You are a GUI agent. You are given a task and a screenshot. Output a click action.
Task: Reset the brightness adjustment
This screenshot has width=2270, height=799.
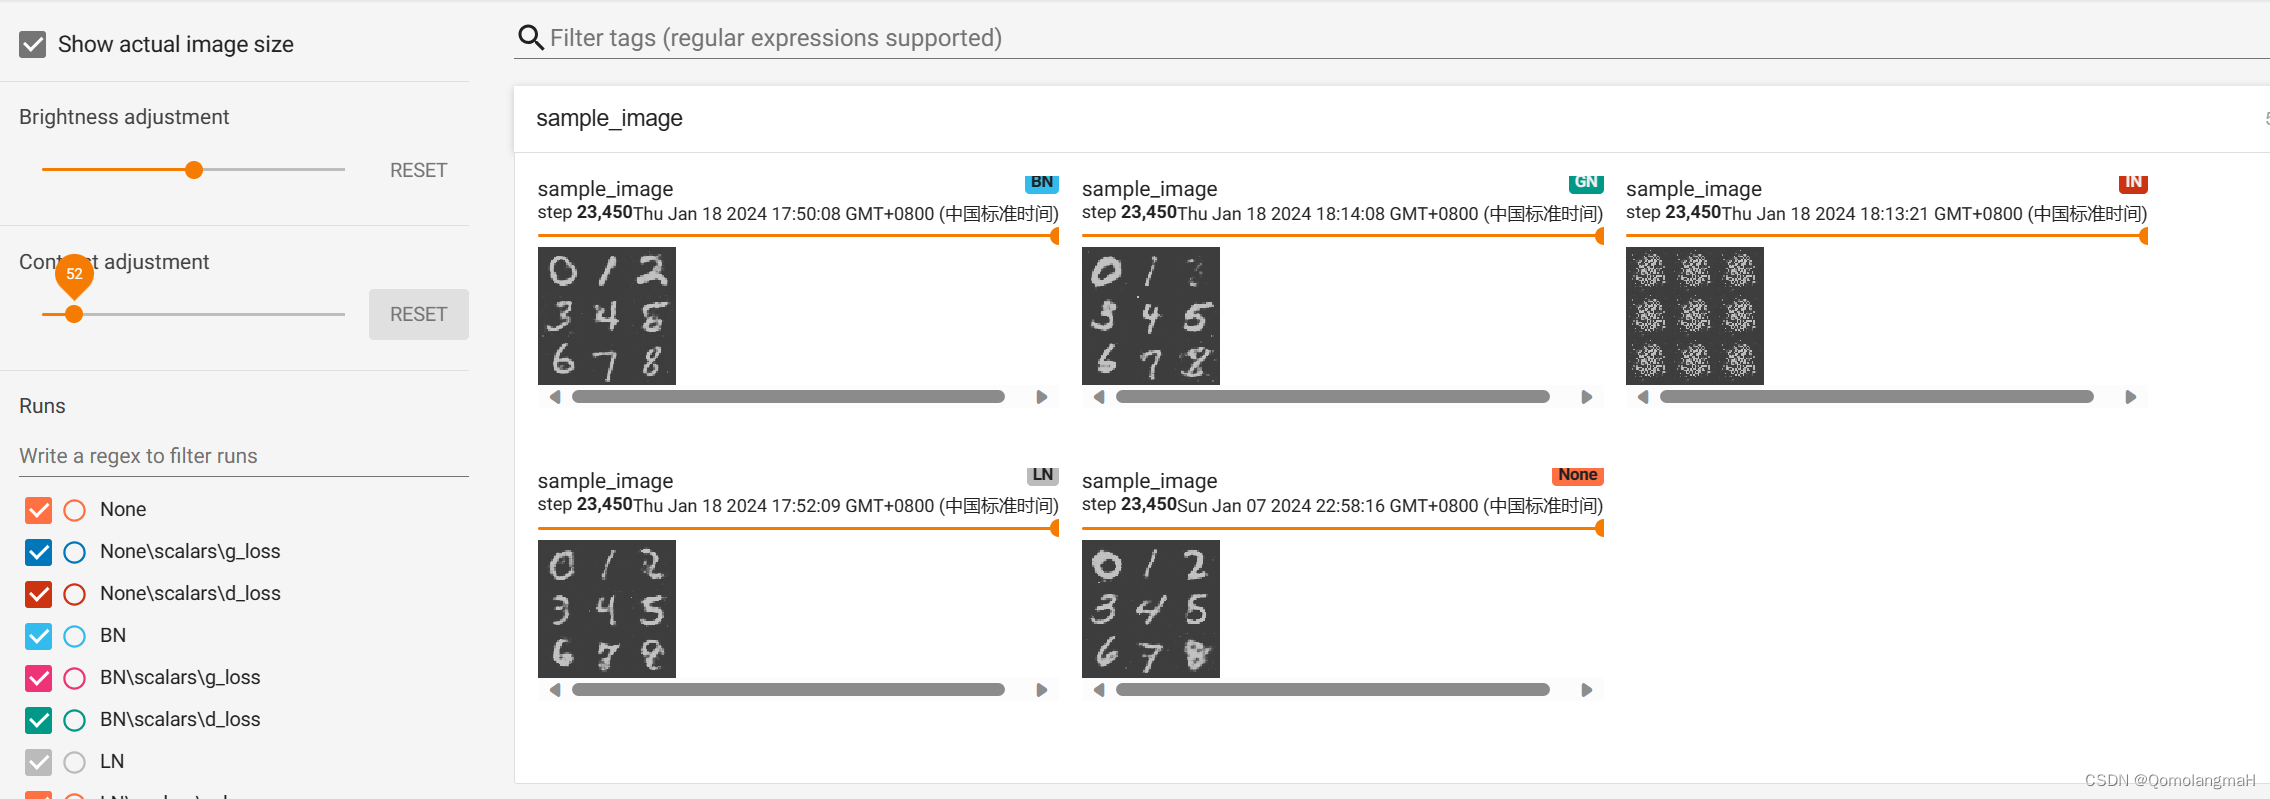(x=418, y=170)
